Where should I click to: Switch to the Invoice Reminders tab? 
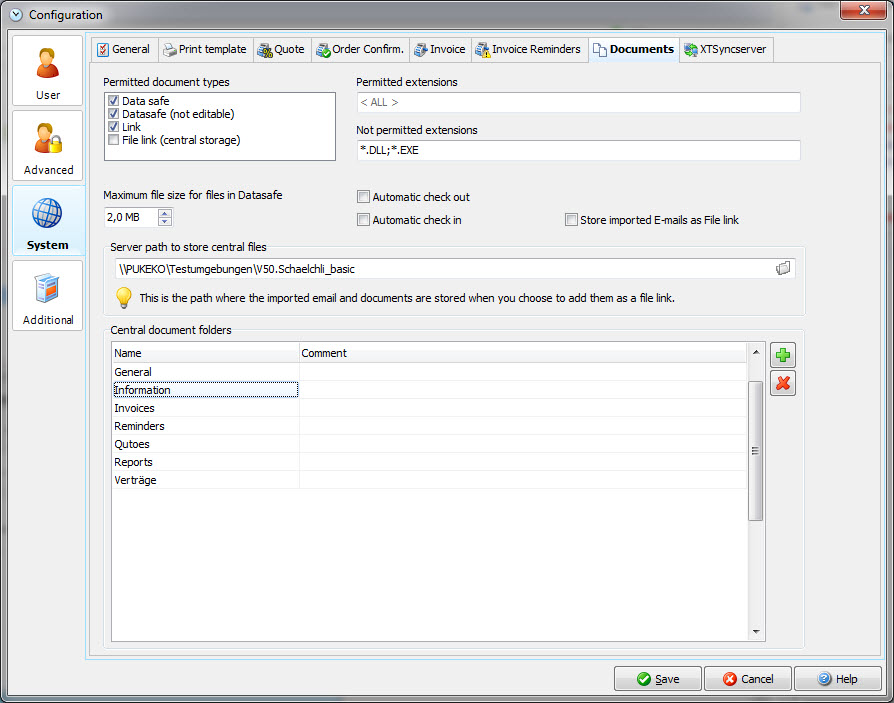coord(529,49)
